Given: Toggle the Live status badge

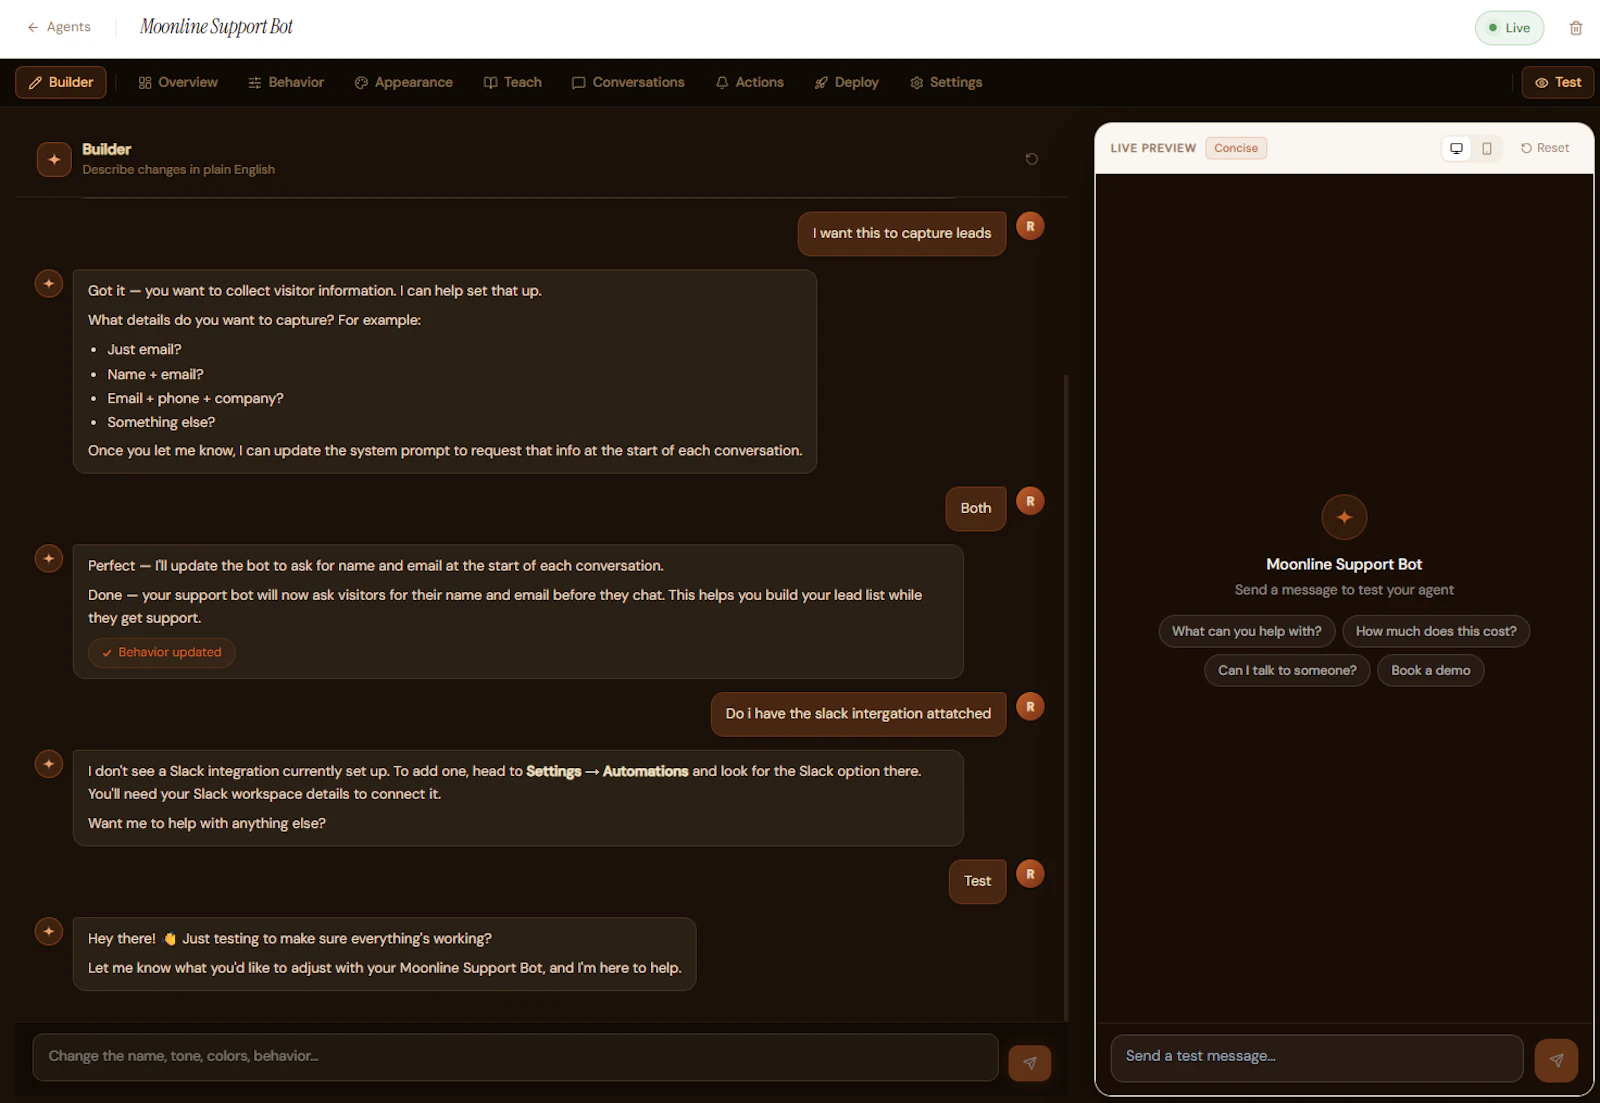Looking at the screenshot, I should click(1509, 28).
